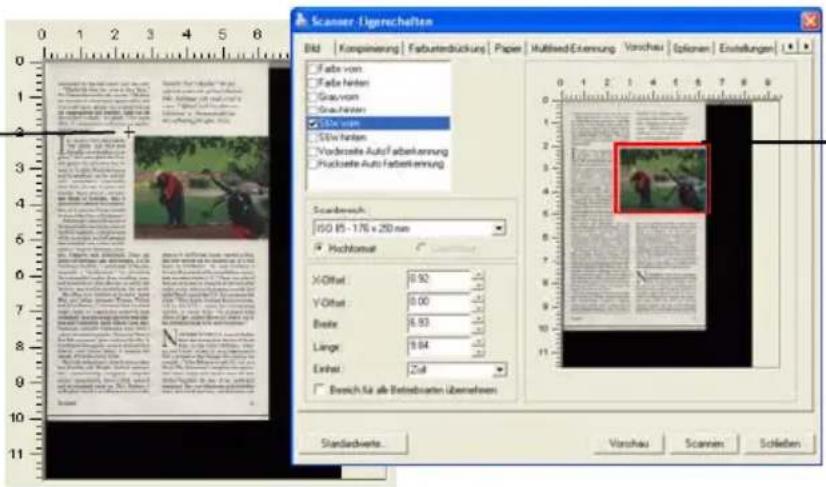Start scanning with the Scannen button
826x487 pixels.
click(704, 443)
